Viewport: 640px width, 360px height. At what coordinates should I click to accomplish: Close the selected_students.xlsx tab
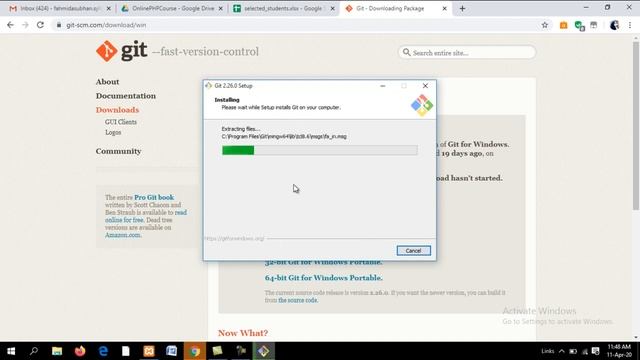(x=332, y=9)
